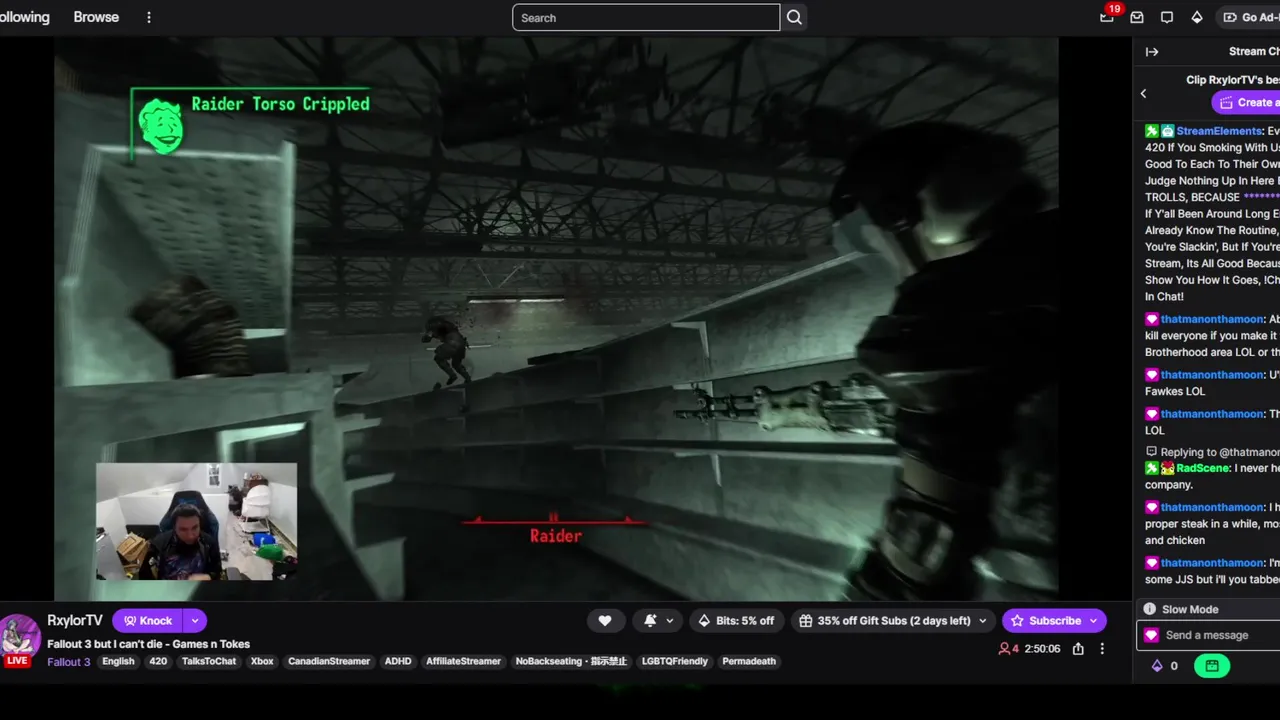Click the bits balance icon below chat

tap(1157, 665)
